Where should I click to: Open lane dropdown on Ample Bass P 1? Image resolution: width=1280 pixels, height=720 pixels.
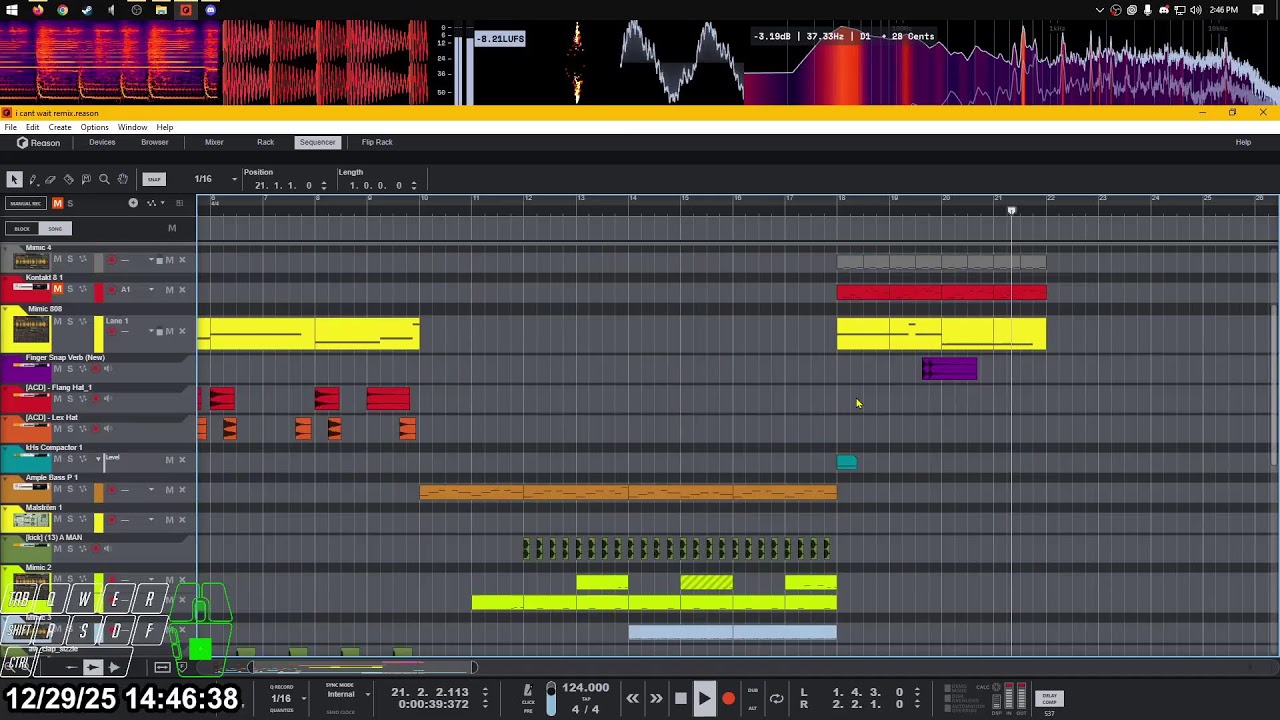(x=152, y=489)
